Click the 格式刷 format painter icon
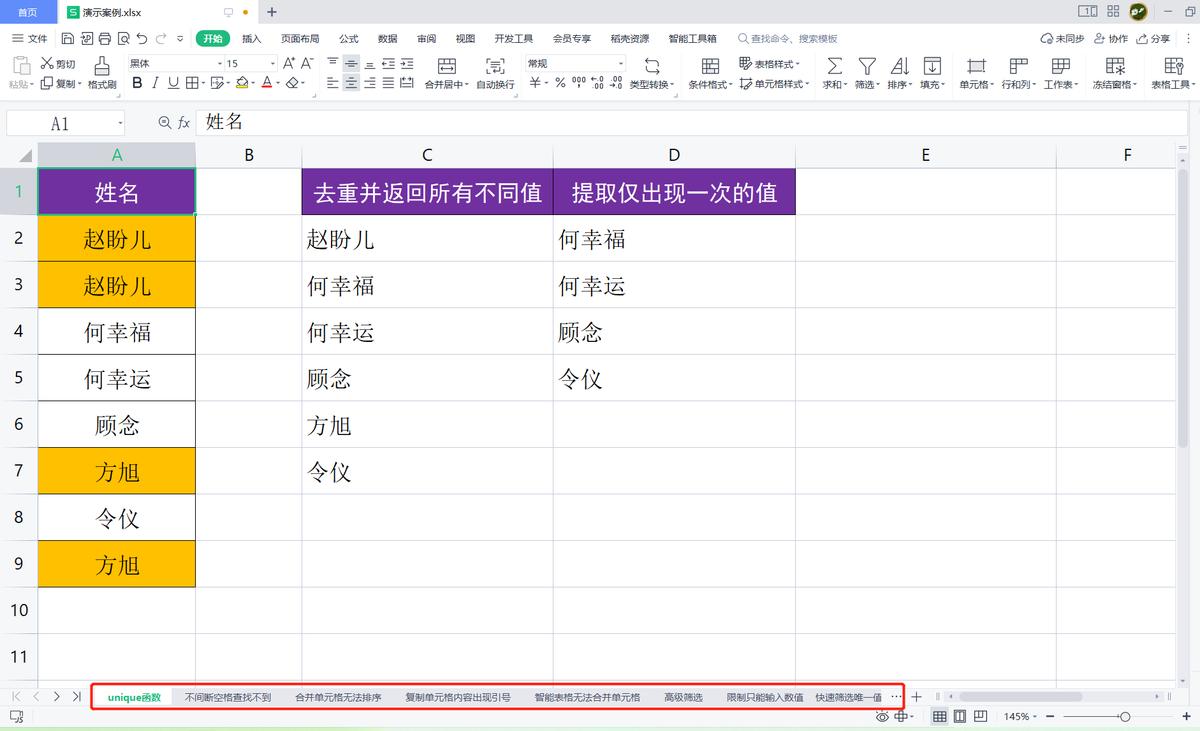The width and height of the screenshot is (1200, 731). pos(102,73)
